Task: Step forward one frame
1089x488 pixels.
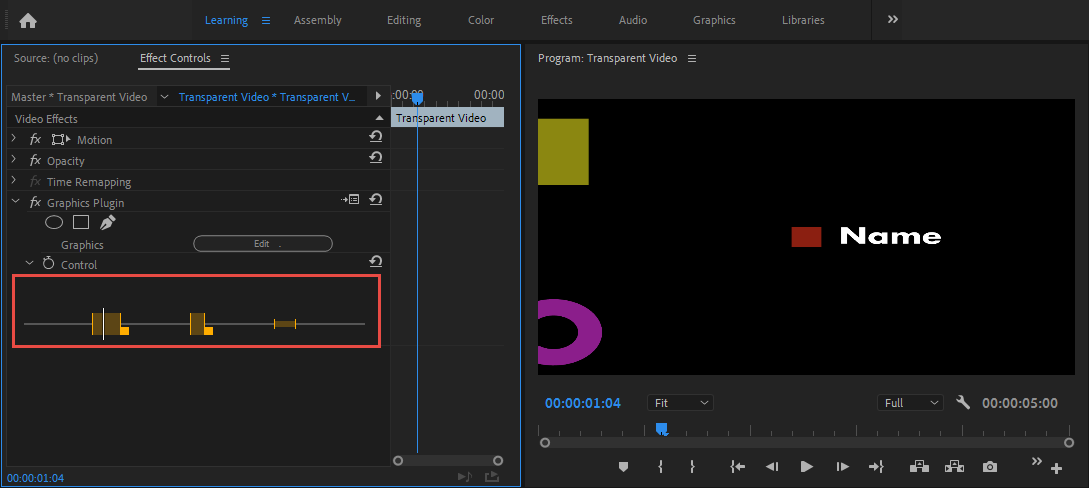Action: [842, 467]
